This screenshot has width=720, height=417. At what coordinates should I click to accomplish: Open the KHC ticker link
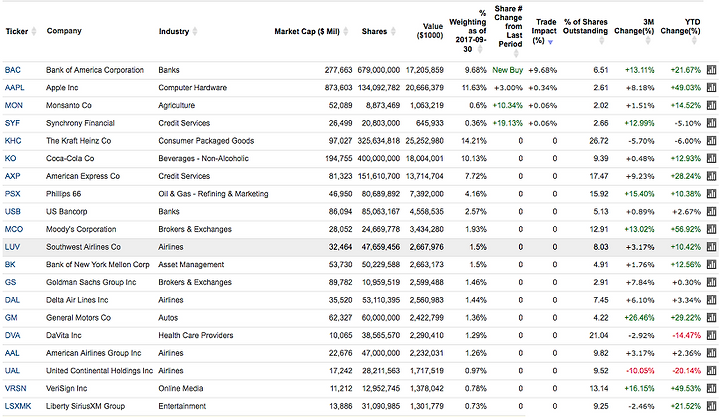coord(13,141)
